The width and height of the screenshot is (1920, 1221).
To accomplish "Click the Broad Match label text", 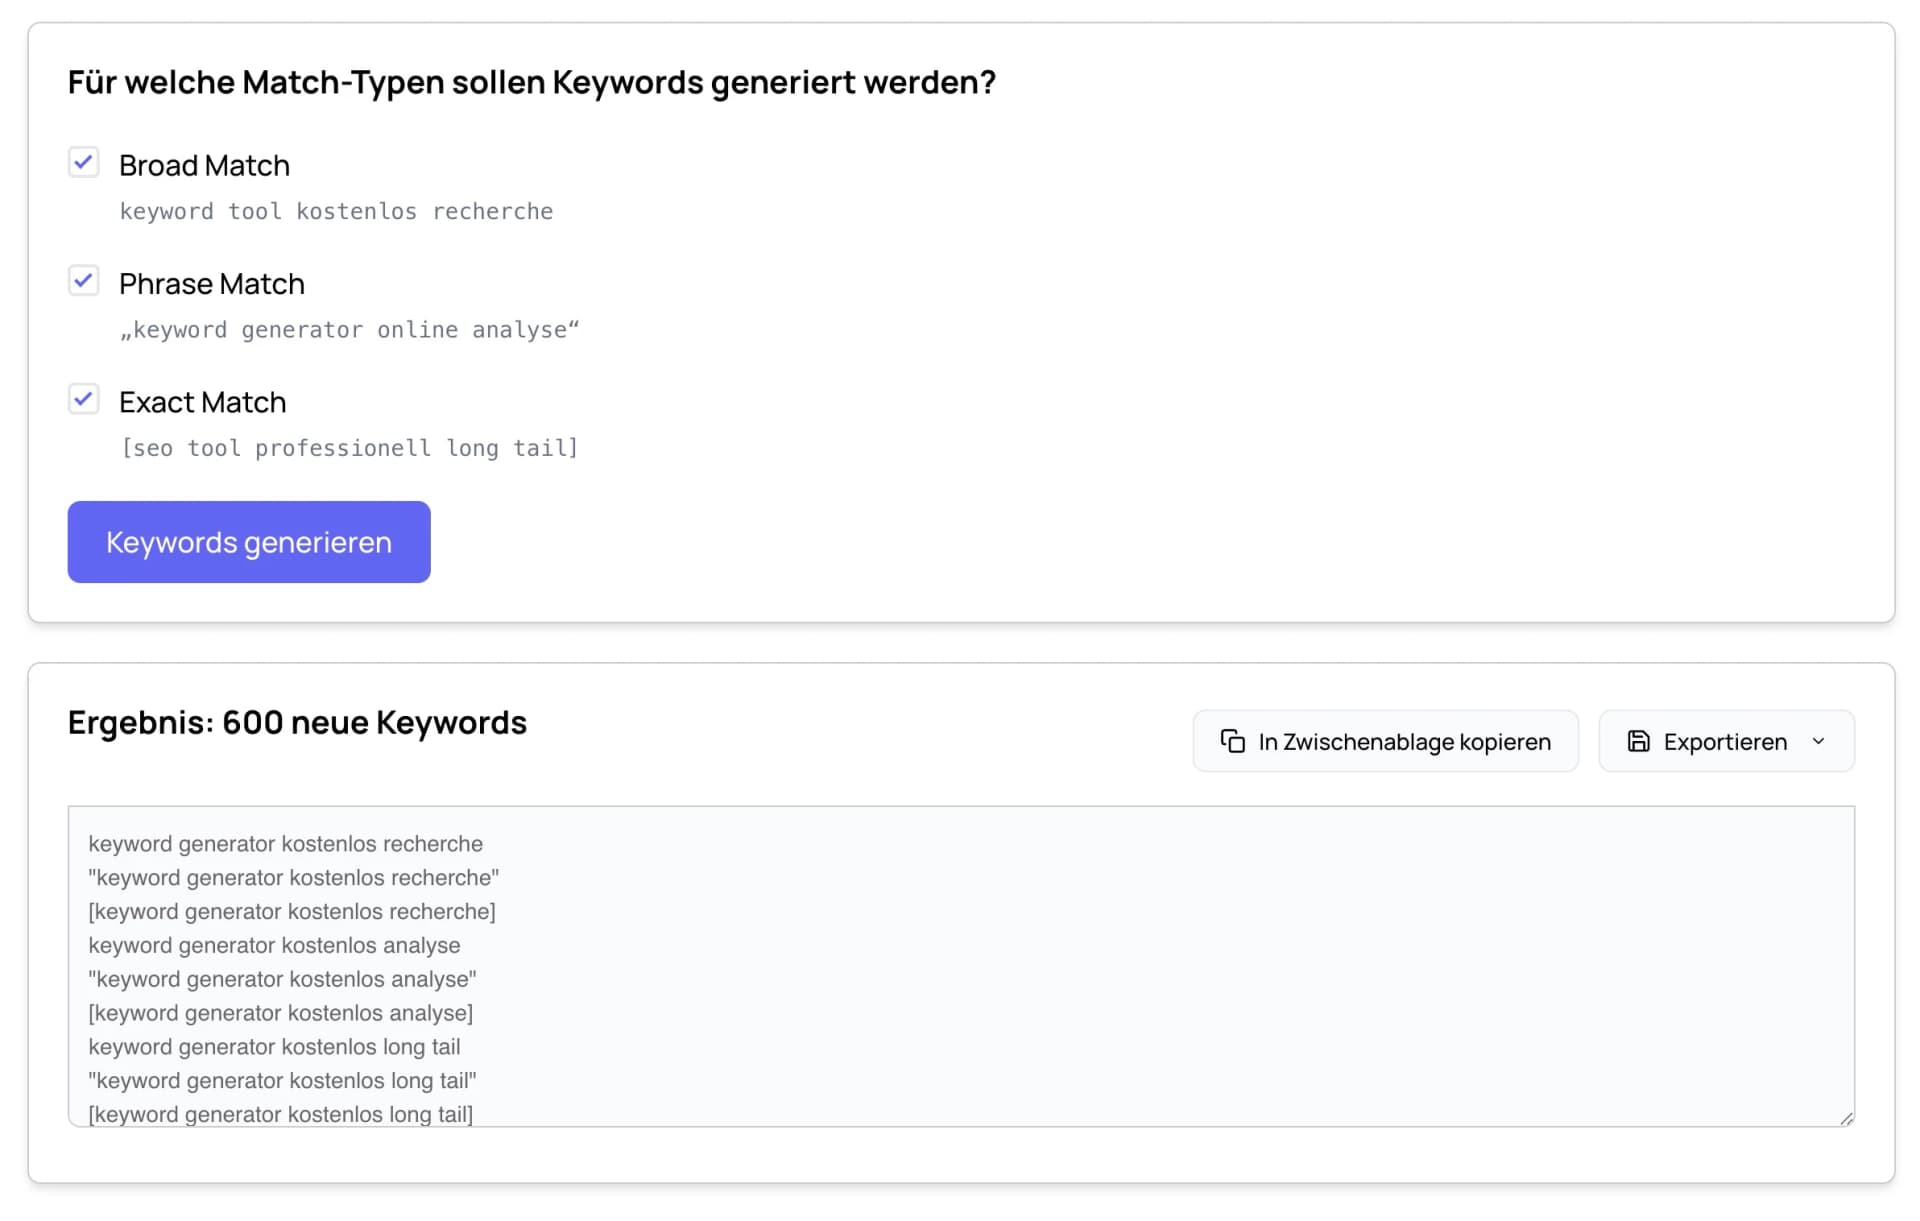I will tap(203, 165).
